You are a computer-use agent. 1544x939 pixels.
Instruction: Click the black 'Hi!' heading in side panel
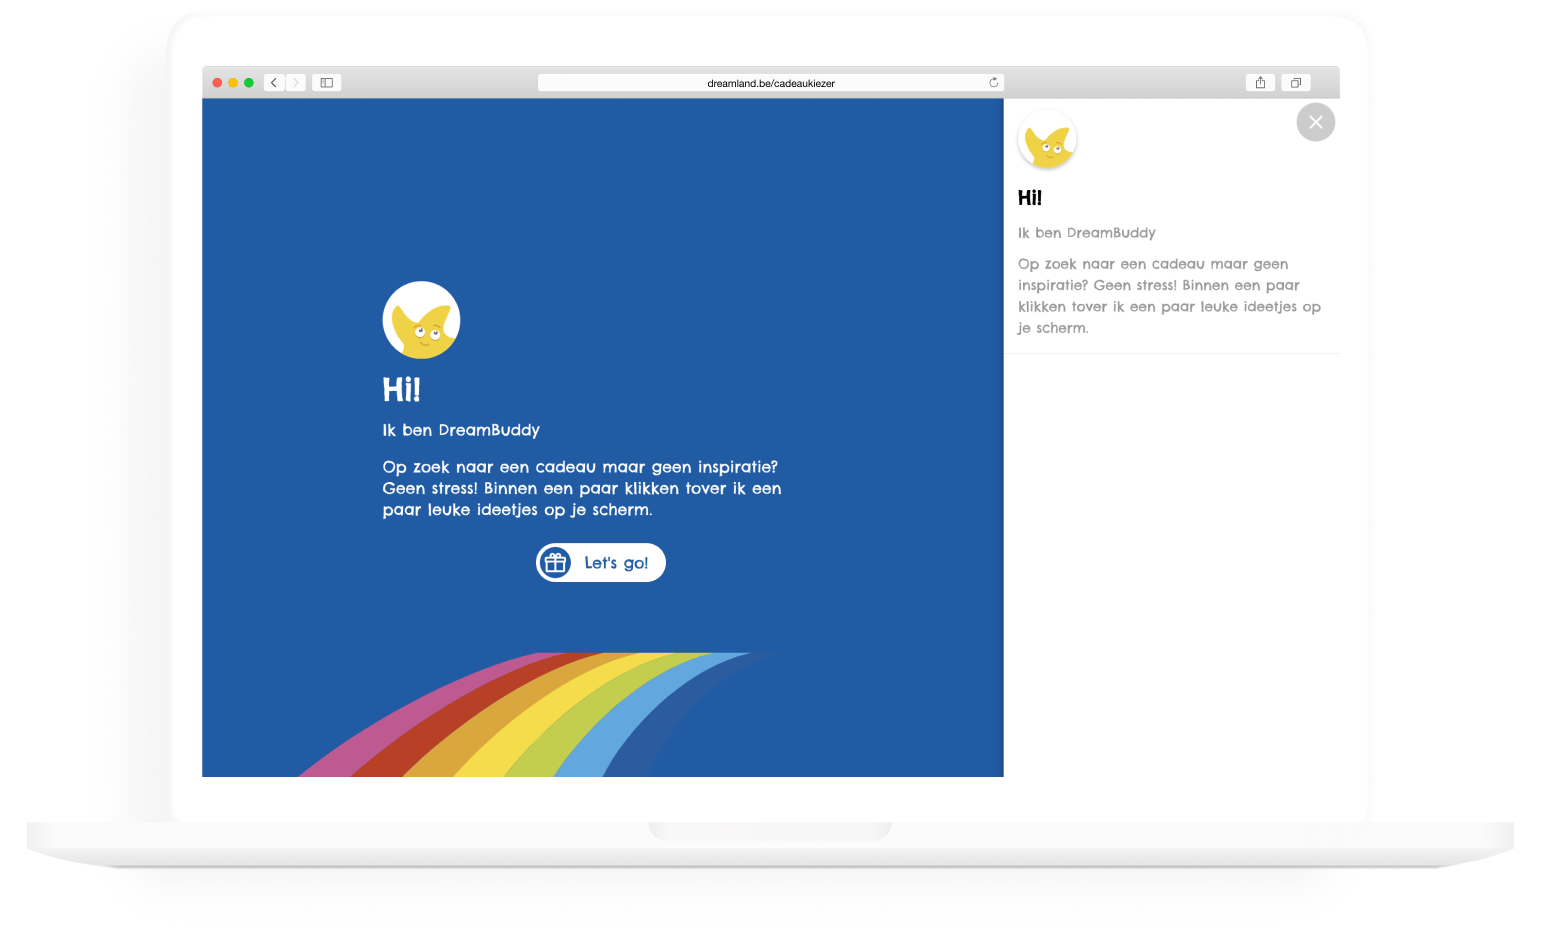1030,198
